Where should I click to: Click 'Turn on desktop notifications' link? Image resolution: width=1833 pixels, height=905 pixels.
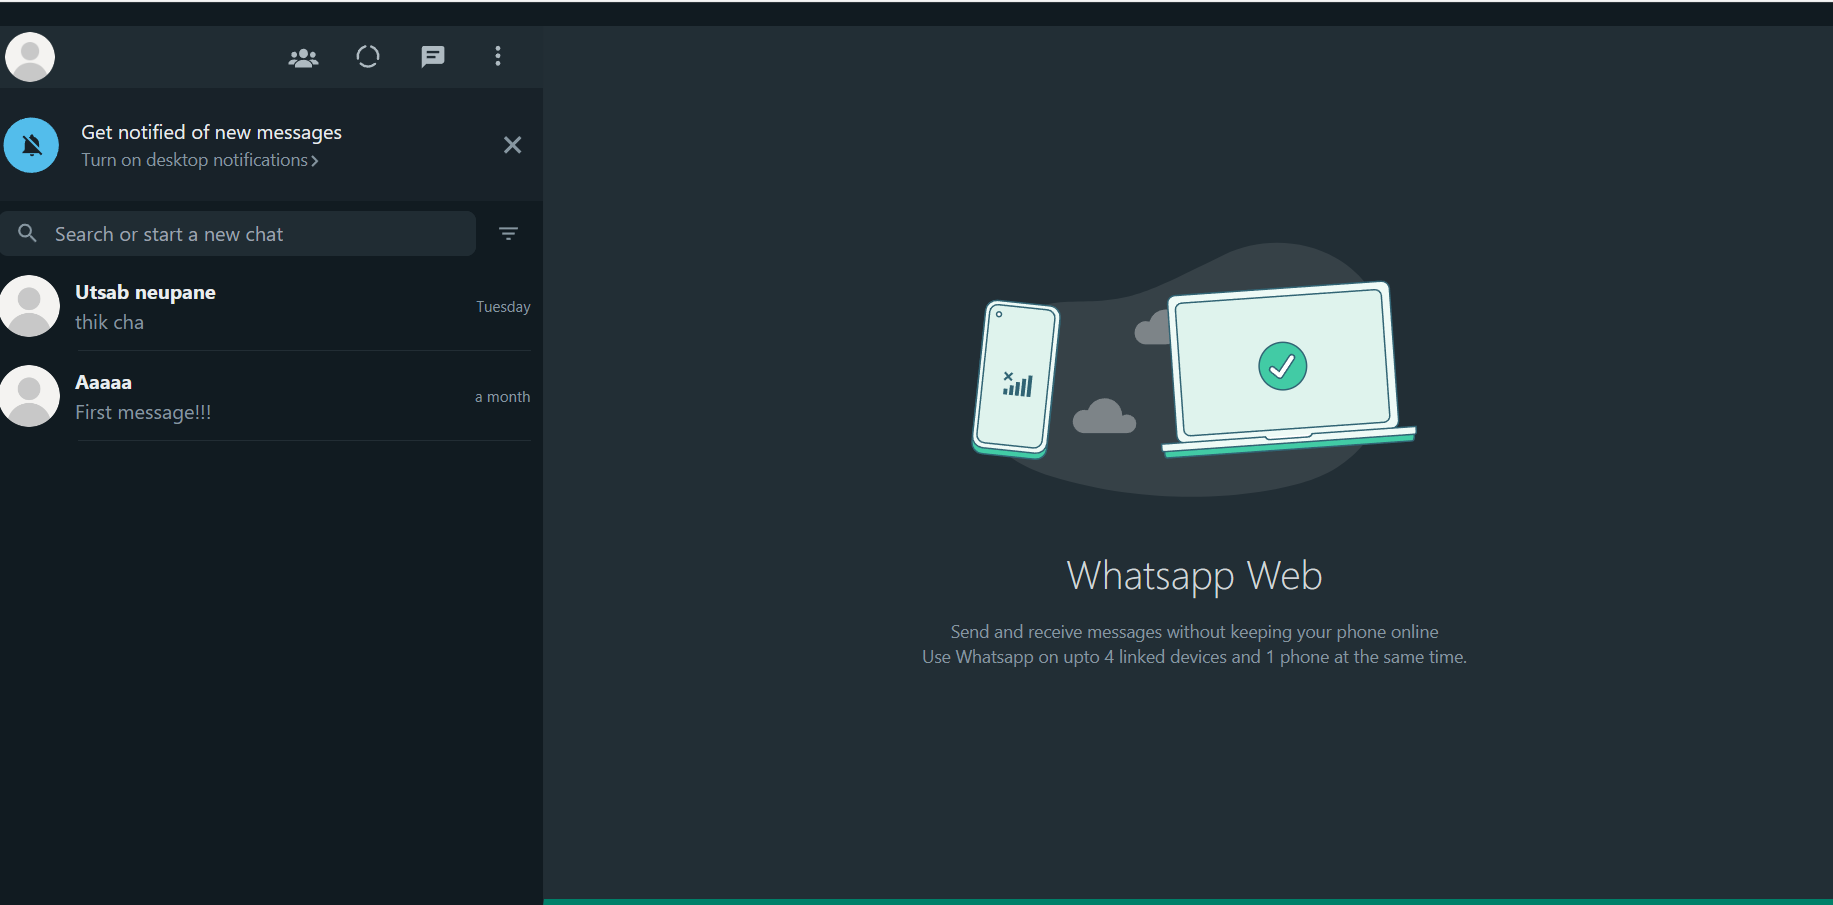click(x=194, y=160)
